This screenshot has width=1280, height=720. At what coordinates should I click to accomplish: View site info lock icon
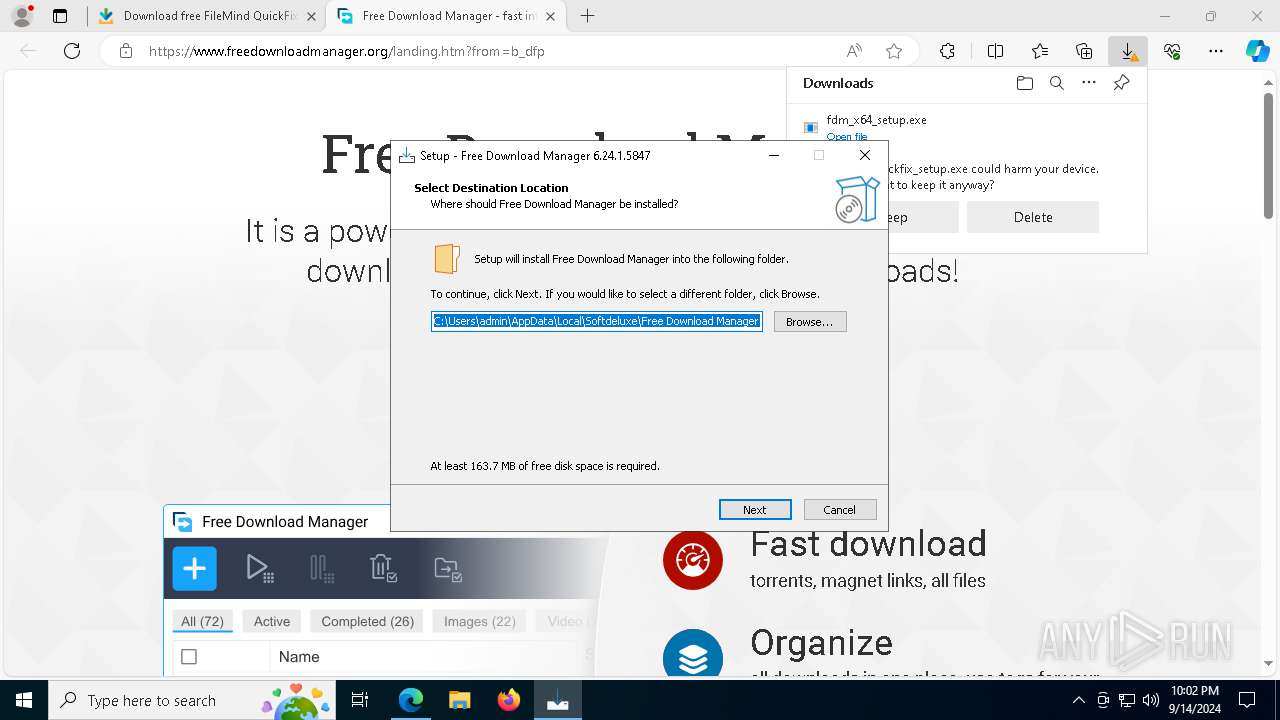(x=126, y=51)
